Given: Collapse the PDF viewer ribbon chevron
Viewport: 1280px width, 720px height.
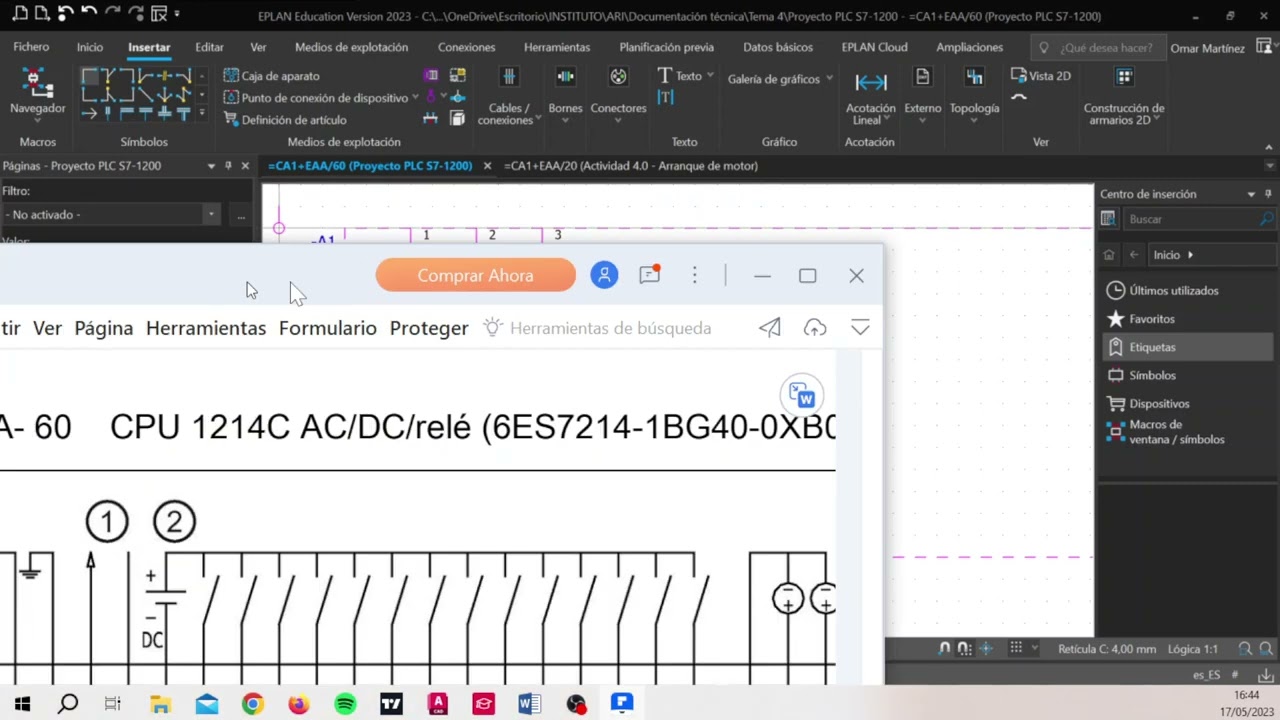Looking at the screenshot, I should click(860, 328).
